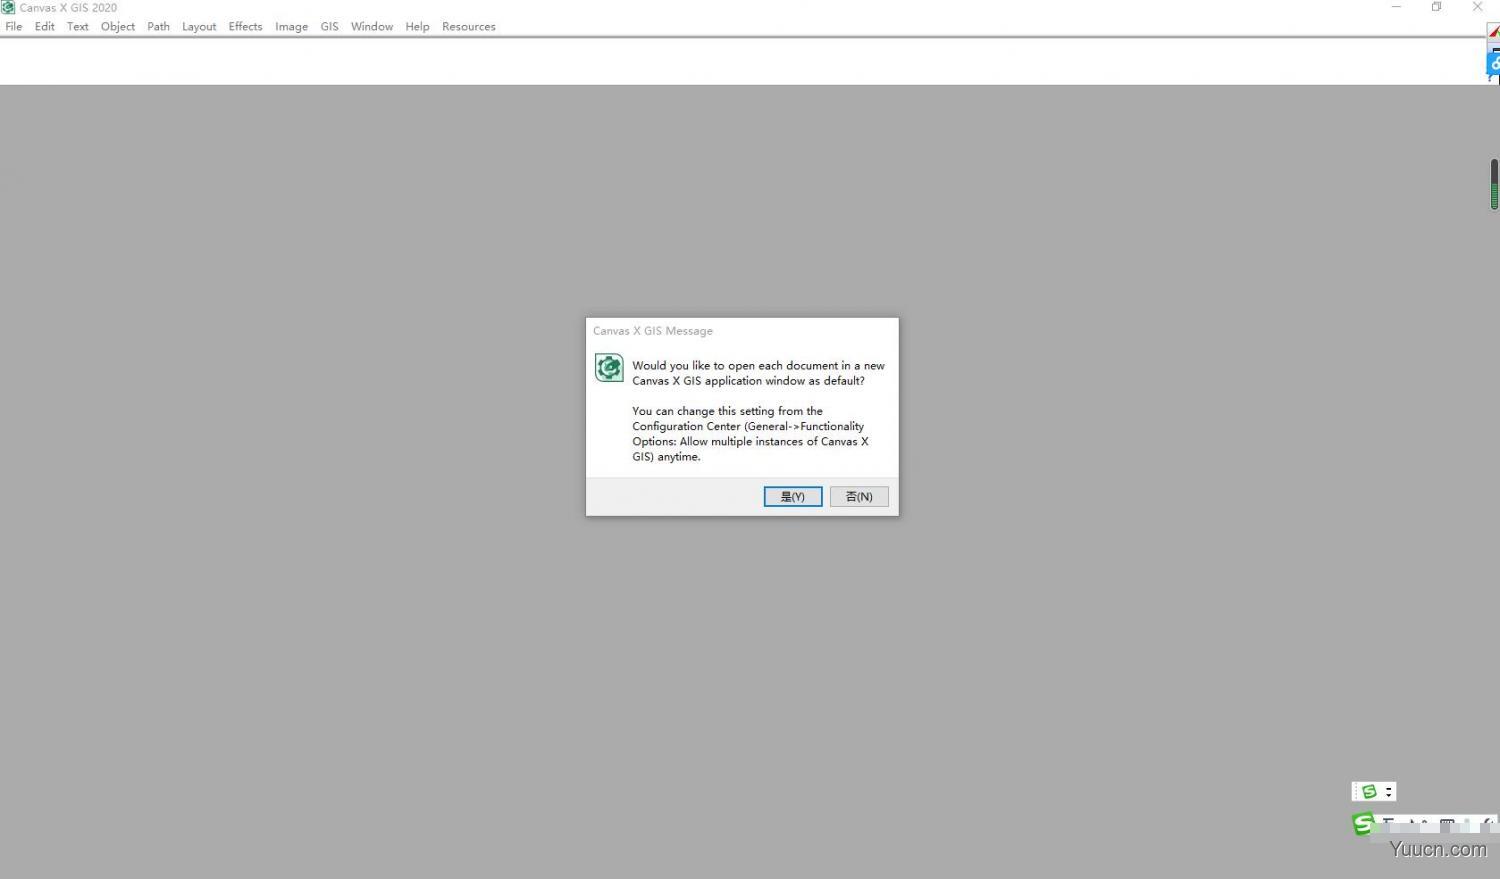
Task: Open the Edit menu
Action: (x=45, y=26)
